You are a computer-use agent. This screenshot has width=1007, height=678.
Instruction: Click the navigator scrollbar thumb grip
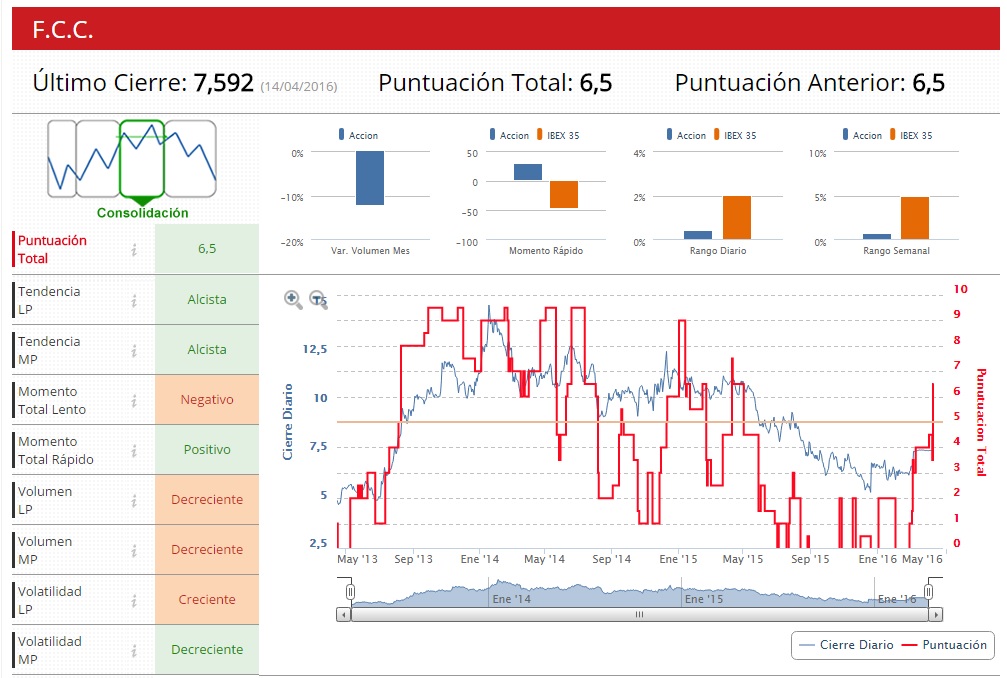point(640,614)
